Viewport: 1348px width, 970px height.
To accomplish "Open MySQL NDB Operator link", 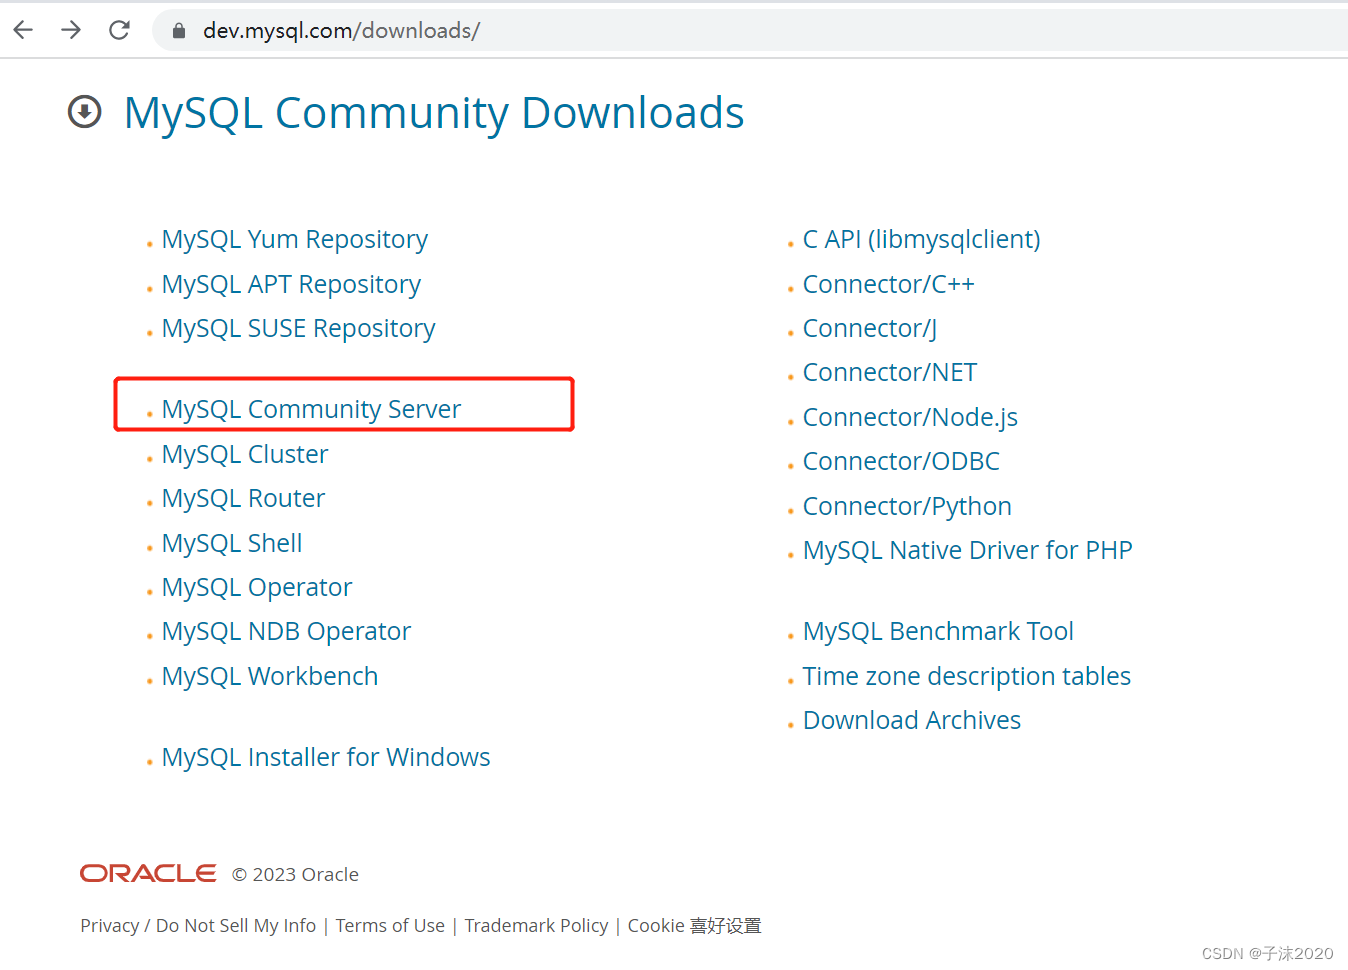I will click(286, 632).
